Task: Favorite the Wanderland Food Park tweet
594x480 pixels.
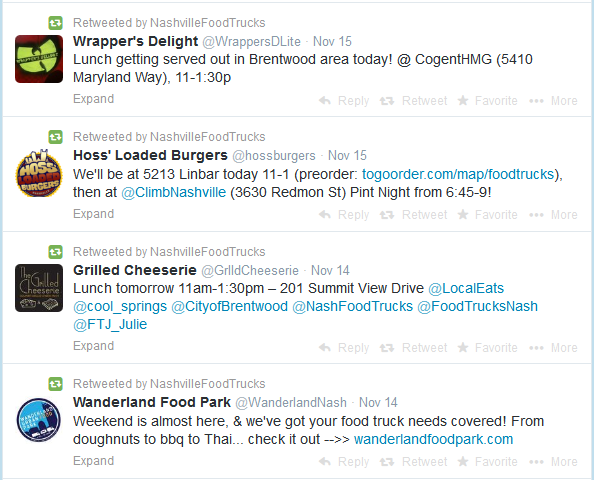Action: (x=488, y=462)
